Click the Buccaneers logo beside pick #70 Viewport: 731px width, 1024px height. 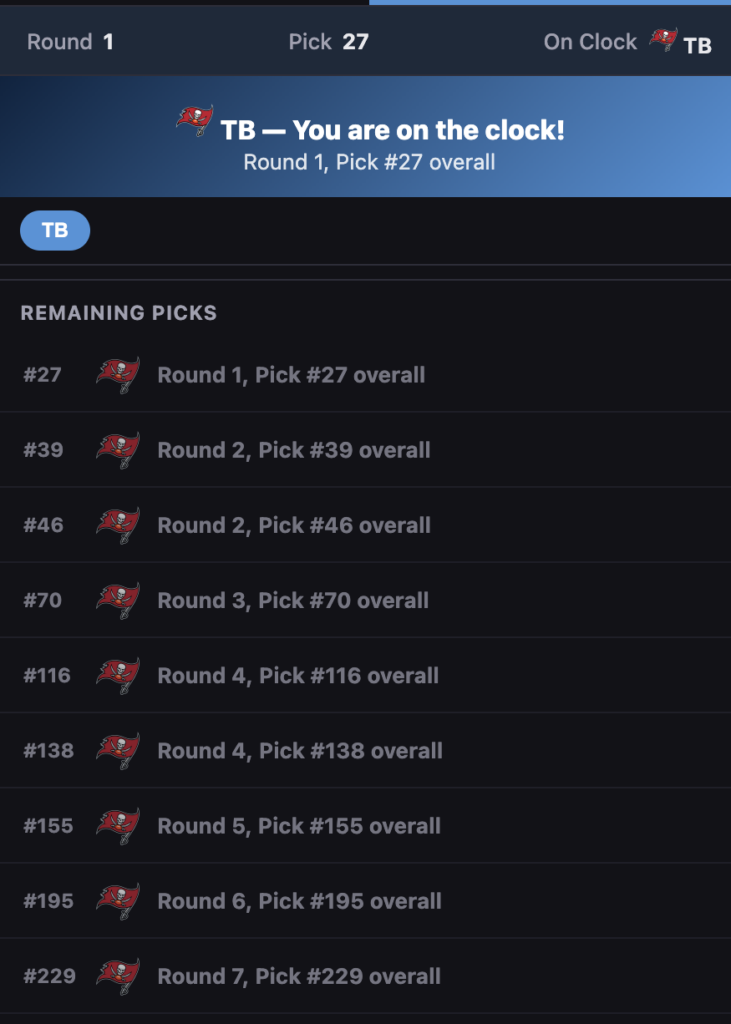118,600
